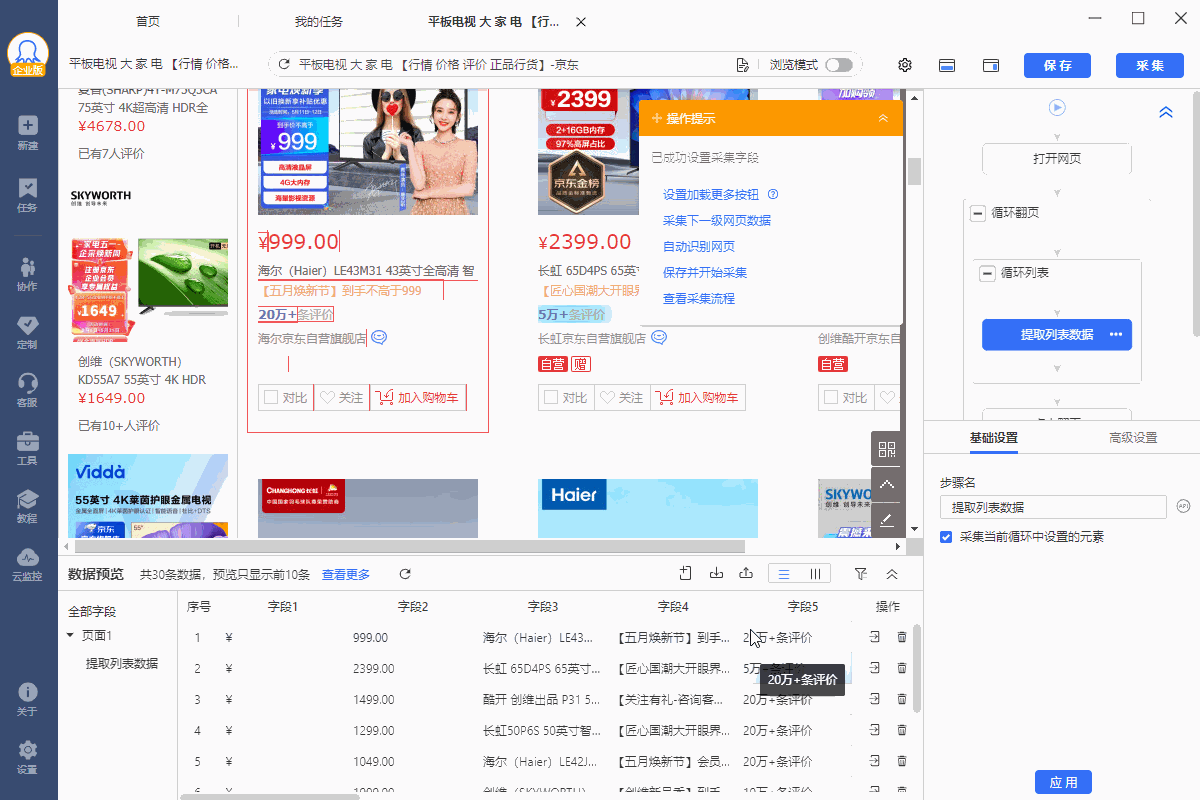
Task: Click the horizontal panel layout icon
Action: [x=947, y=65]
